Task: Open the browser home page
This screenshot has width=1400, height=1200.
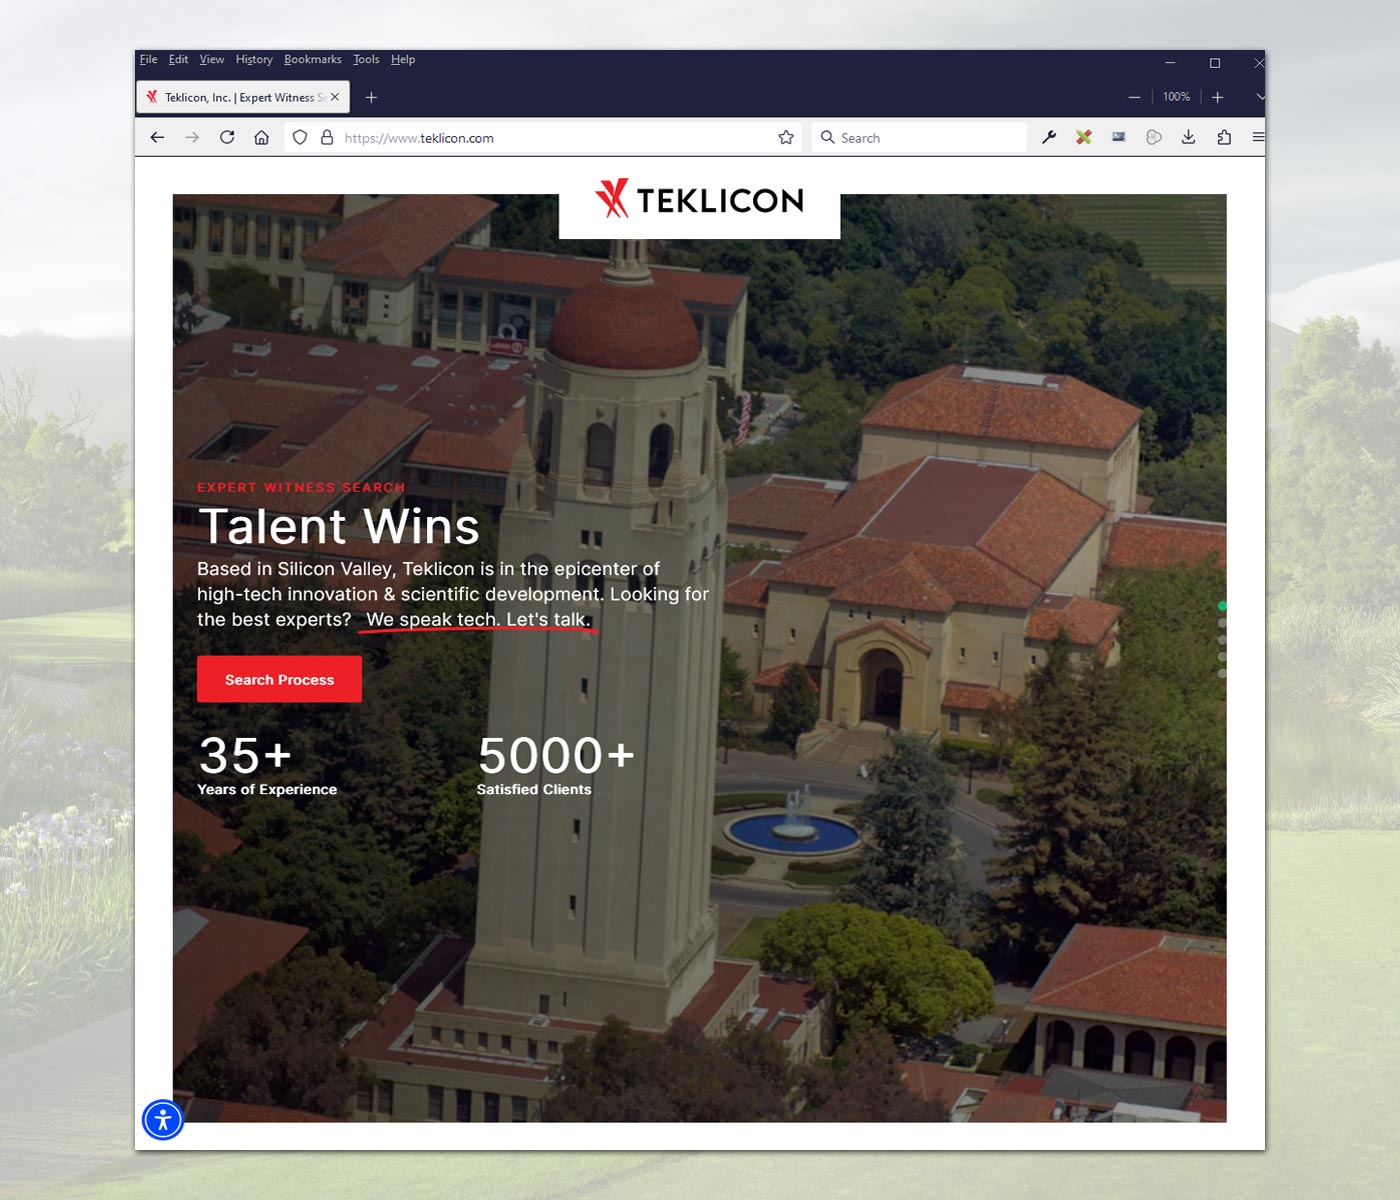Action: click(x=261, y=138)
